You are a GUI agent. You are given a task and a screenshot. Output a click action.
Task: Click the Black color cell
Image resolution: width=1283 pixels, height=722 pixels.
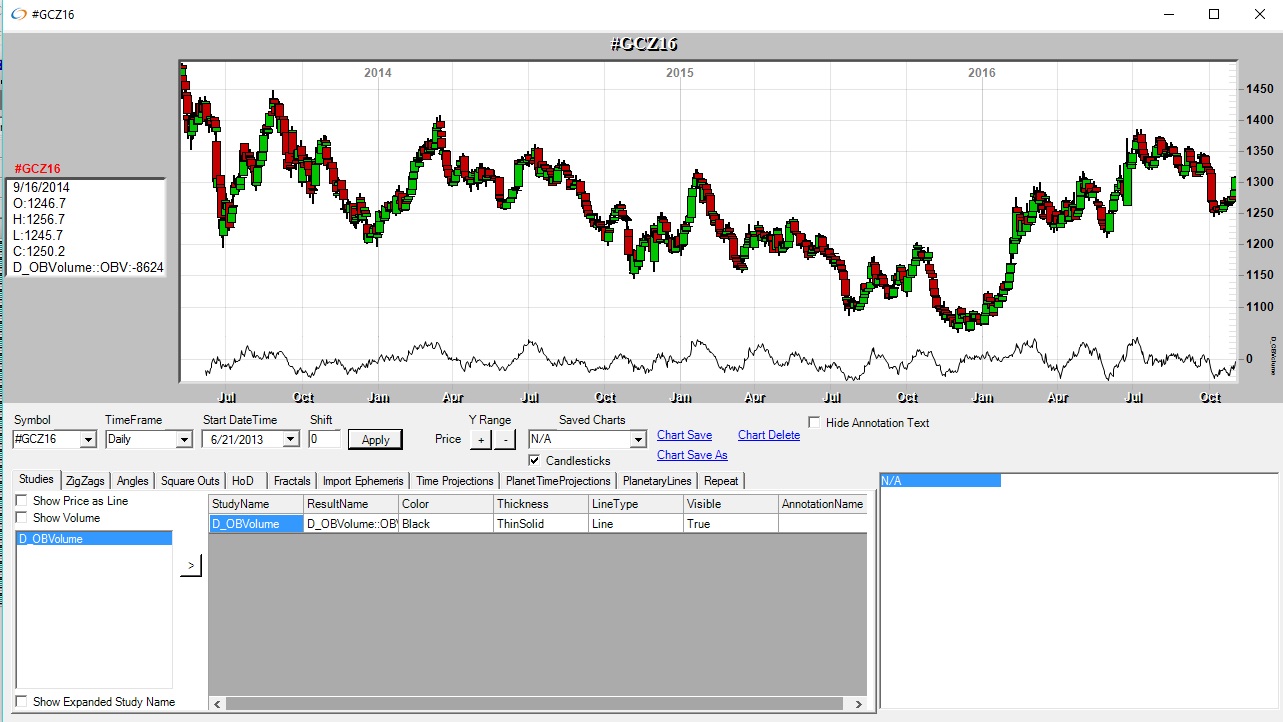pyautogui.click(x=445, y=524)
